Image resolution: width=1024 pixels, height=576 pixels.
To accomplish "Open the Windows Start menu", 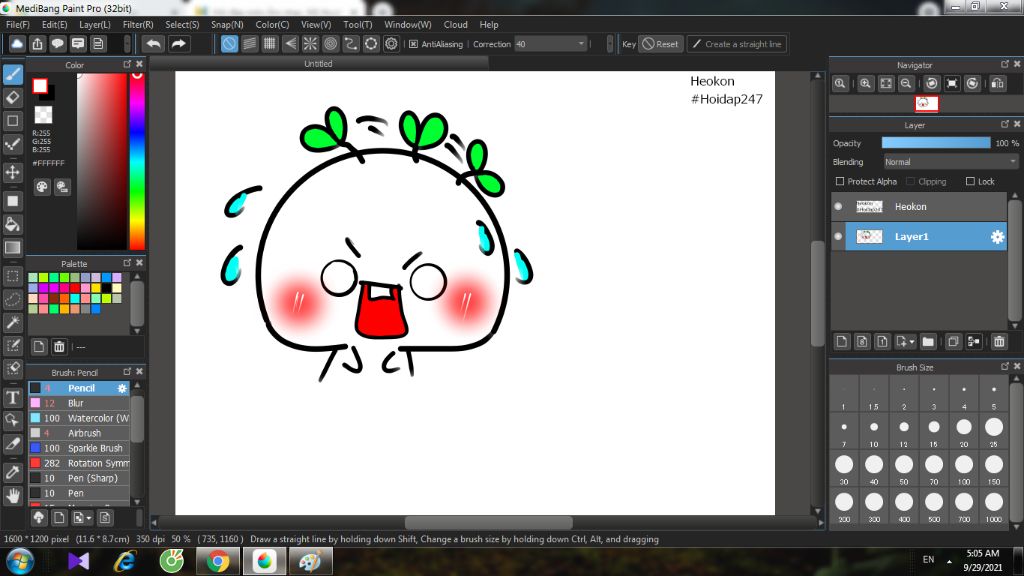I will 20,561.
